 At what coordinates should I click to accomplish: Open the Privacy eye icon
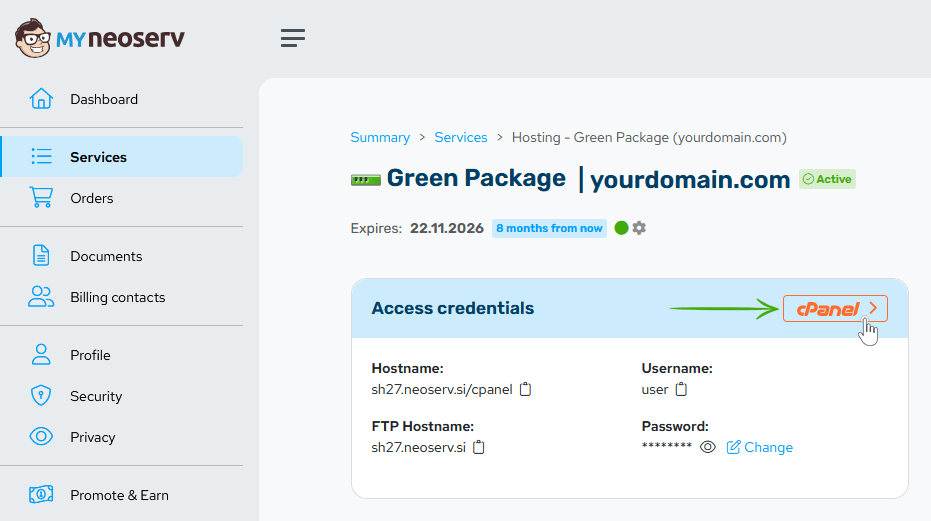(41, 437)
